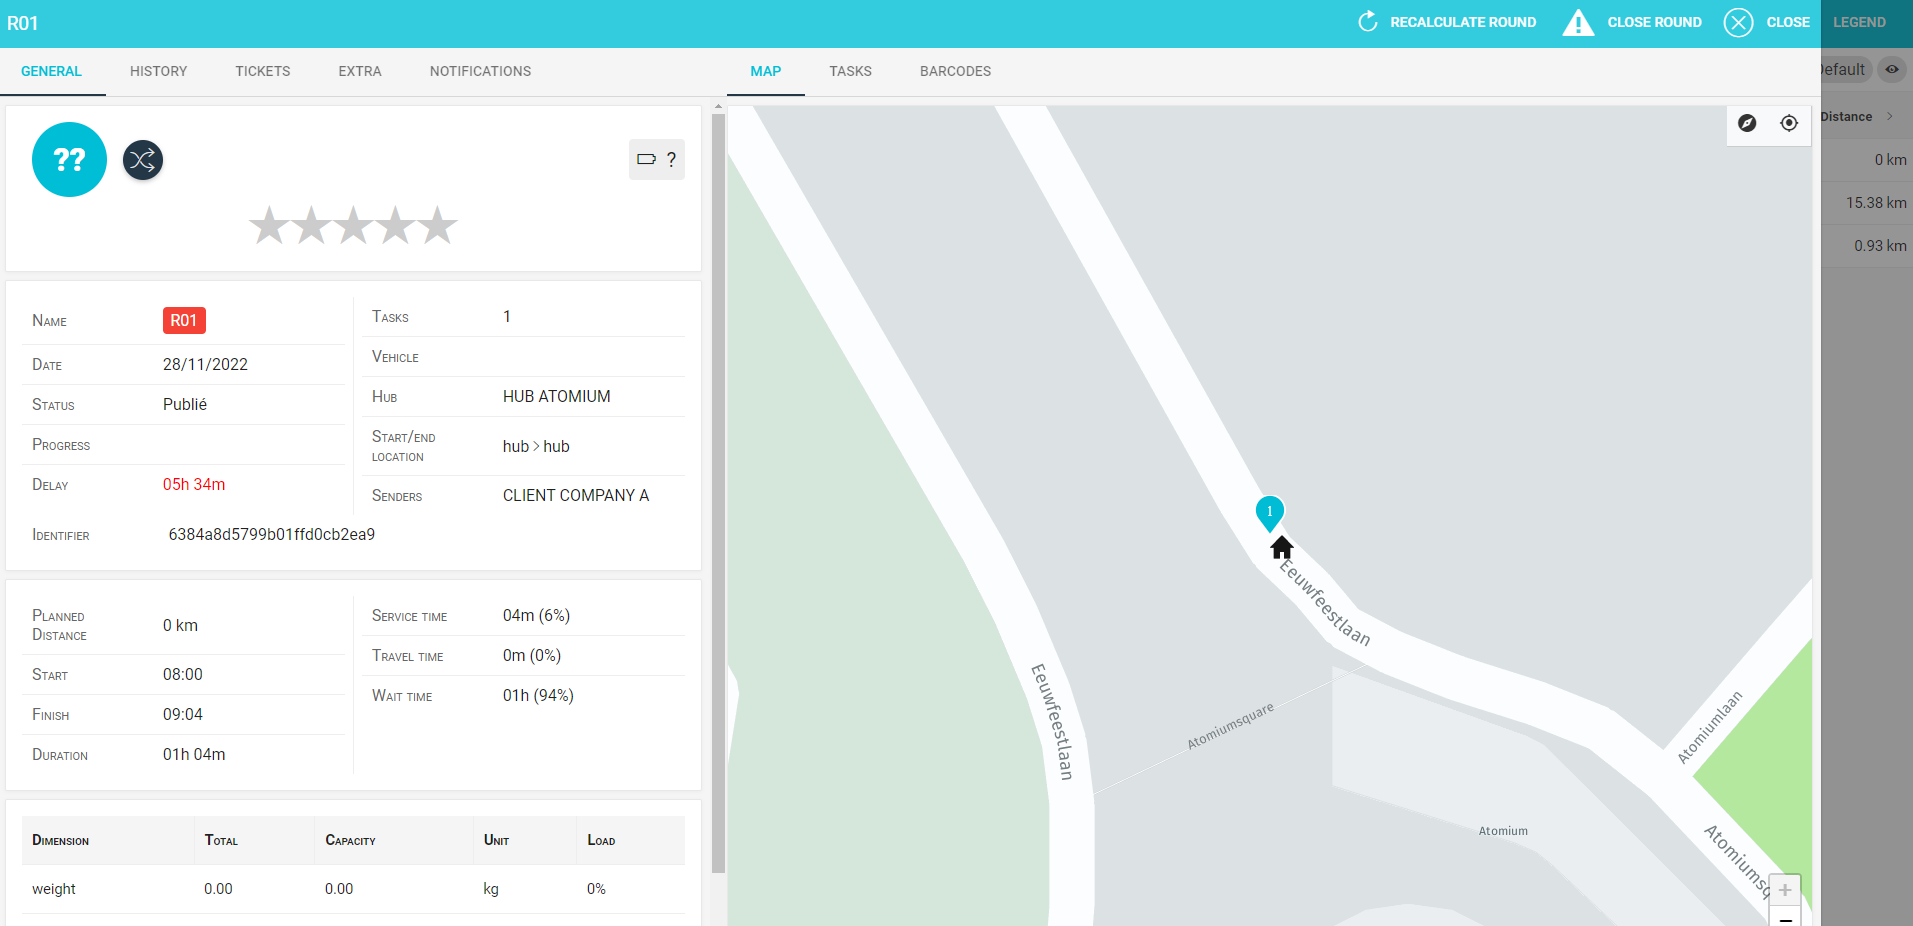Click the numbered stop 1 map pin
This screenshot has height=926, width=1913.
1269,512
